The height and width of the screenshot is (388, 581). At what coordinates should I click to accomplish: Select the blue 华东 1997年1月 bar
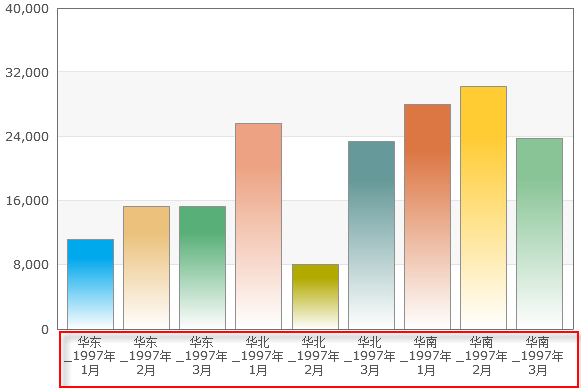(x=90, y=284)
